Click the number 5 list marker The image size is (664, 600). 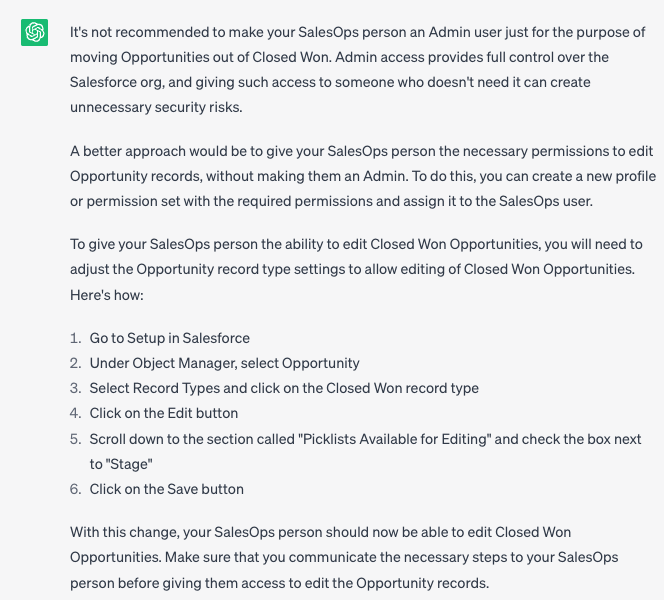pos(75,439)
